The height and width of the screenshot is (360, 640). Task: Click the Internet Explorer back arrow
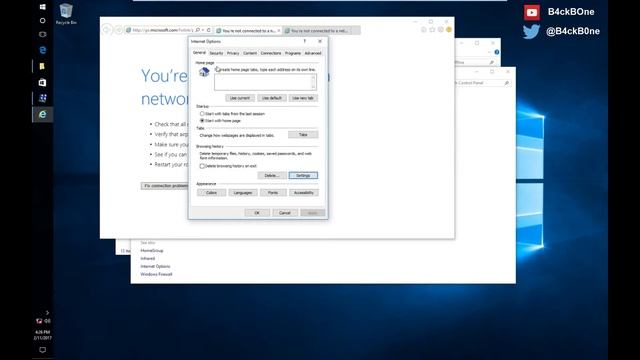point(107,30)
